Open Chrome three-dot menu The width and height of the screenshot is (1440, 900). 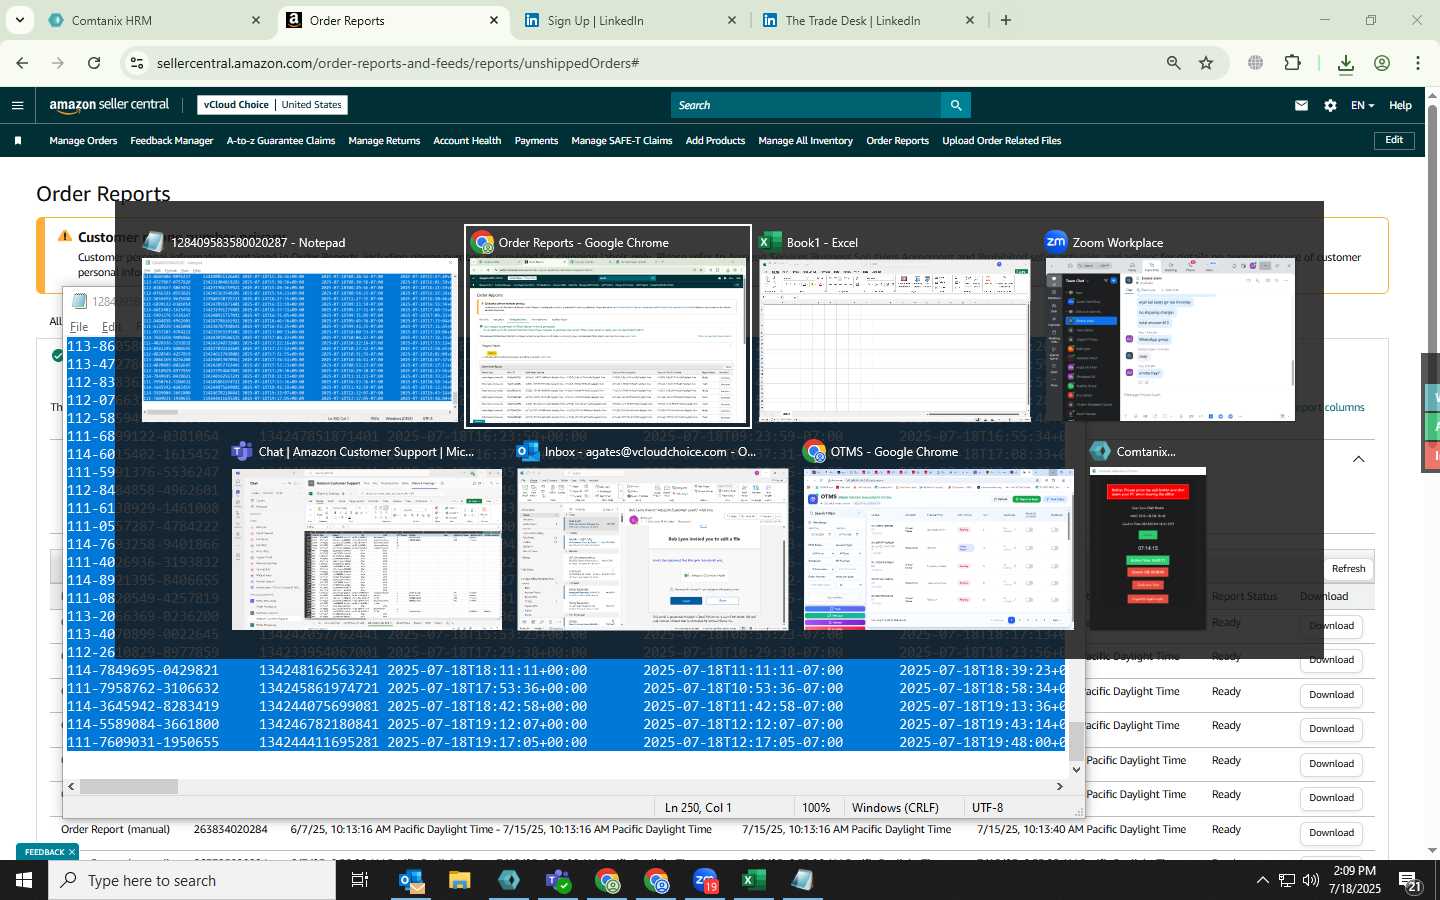coord(1417,63)
